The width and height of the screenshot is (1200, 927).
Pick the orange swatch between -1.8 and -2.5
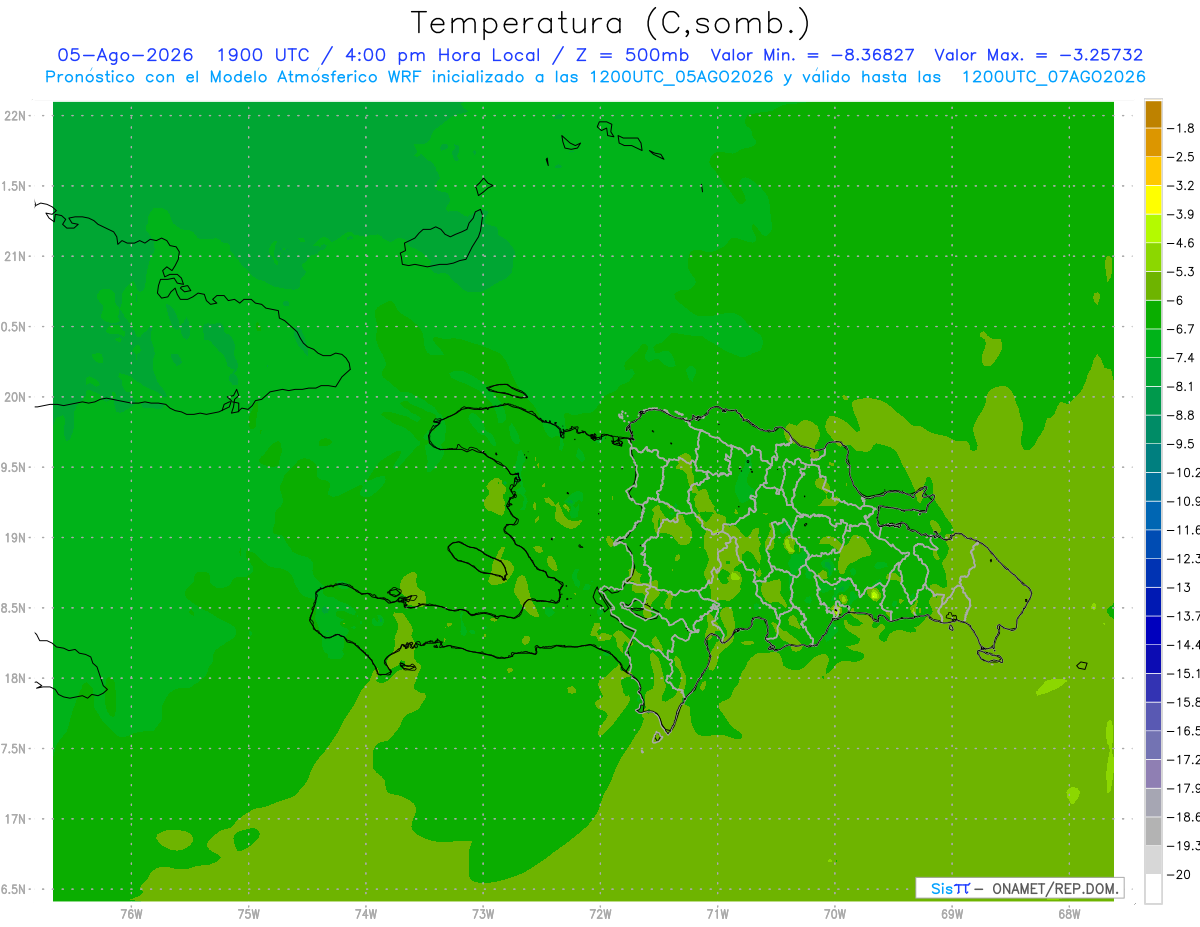[1153, 143]
